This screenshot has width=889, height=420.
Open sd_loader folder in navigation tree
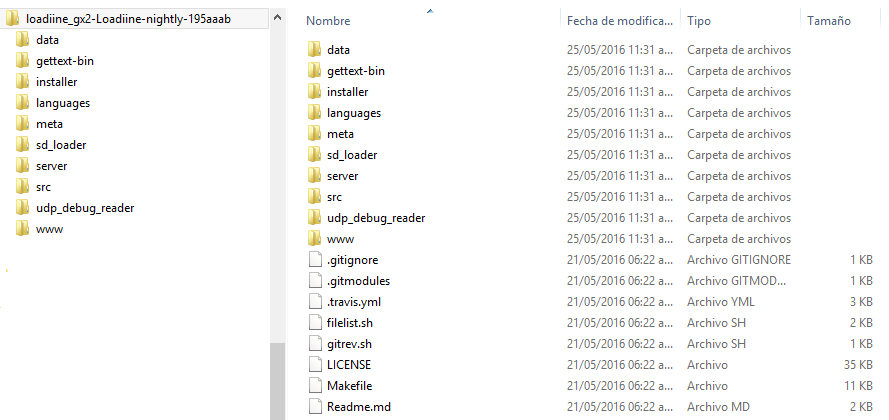(x=61, y=145)
